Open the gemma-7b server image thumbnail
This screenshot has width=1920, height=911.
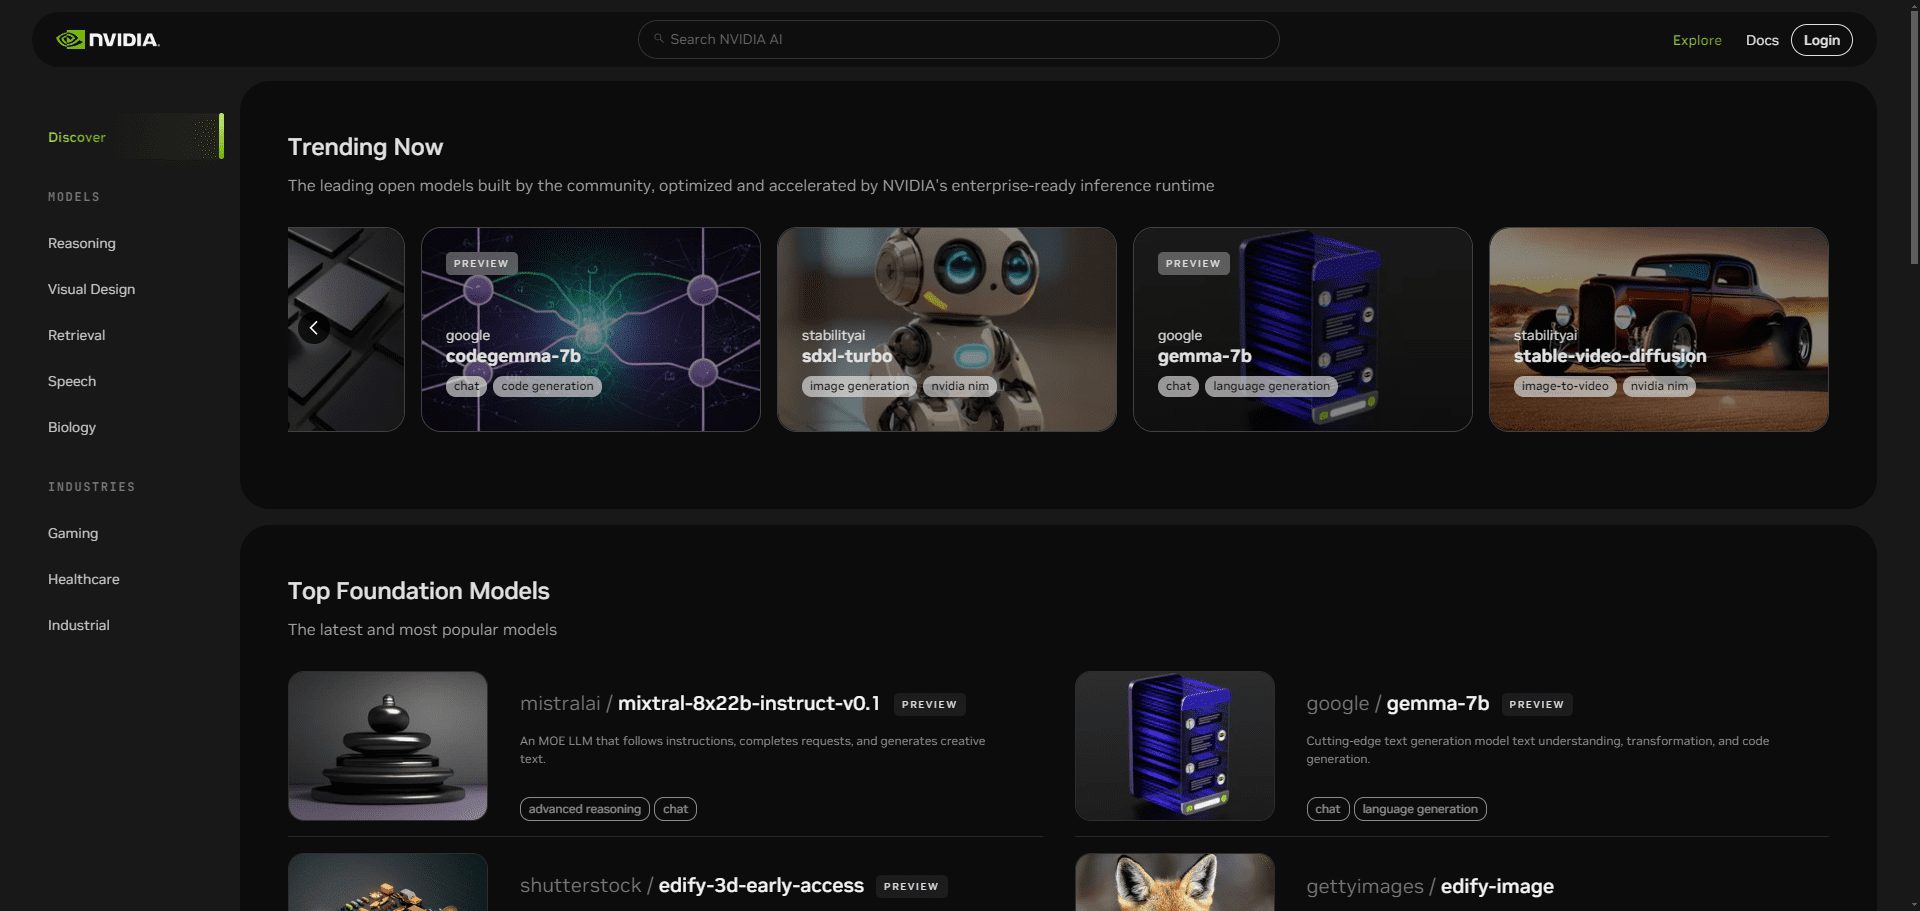tap(1174, 745)
